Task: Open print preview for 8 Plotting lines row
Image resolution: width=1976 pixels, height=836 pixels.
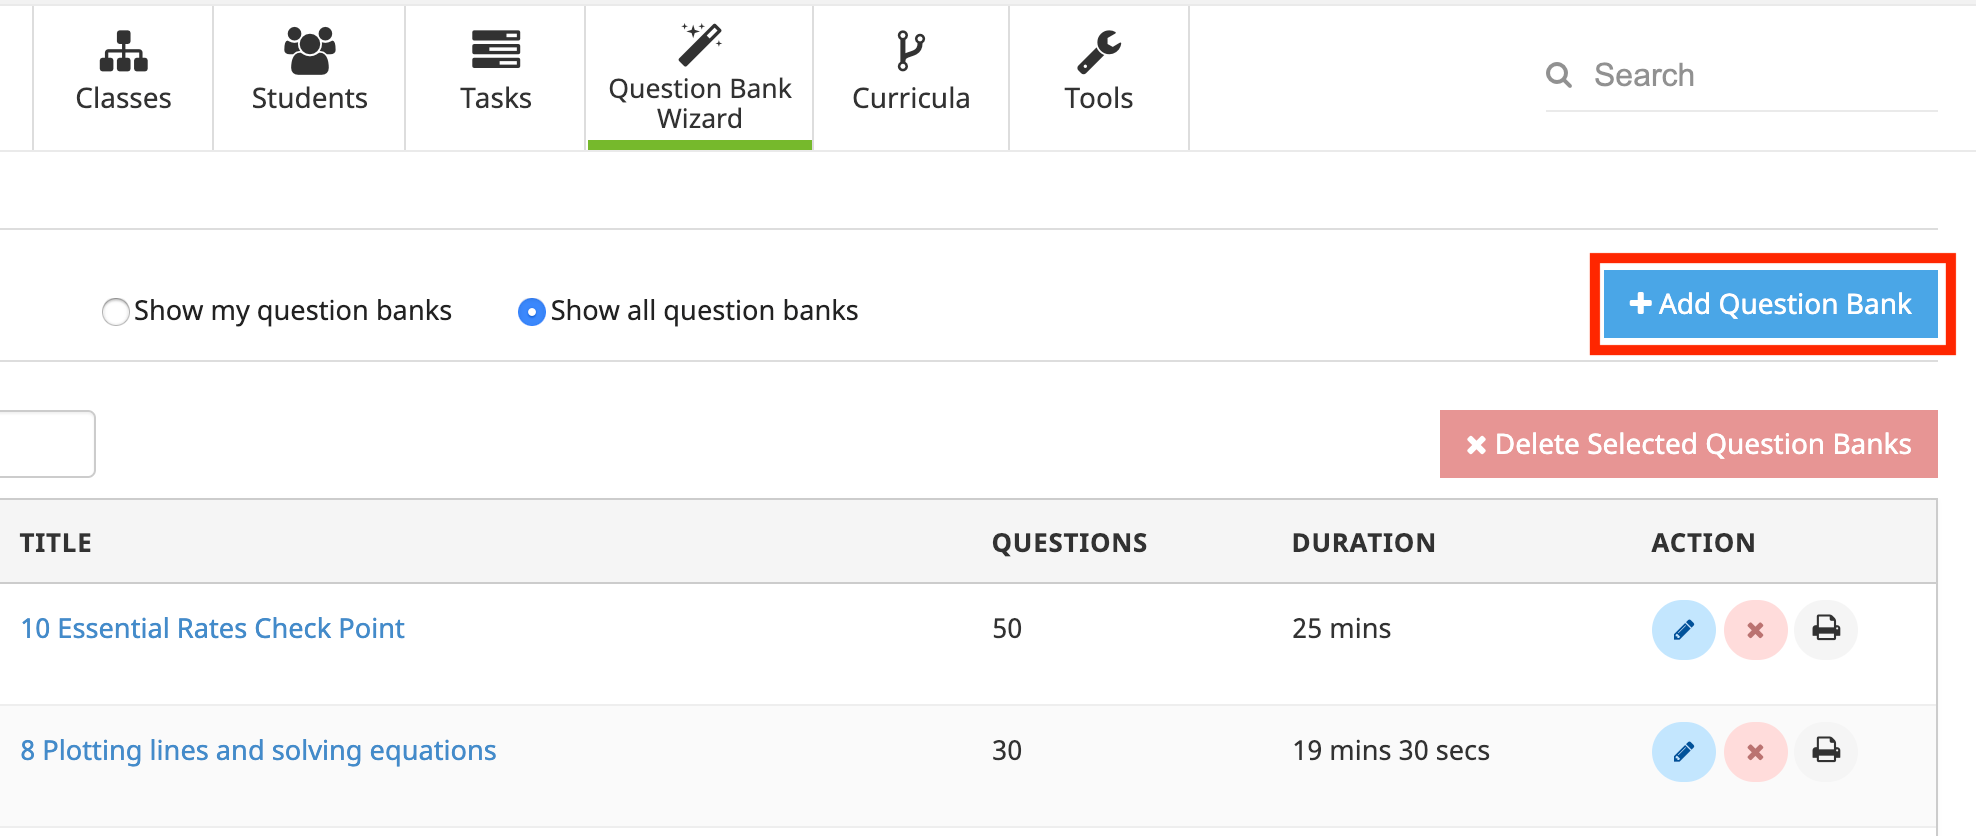Action: (1826, 751)
